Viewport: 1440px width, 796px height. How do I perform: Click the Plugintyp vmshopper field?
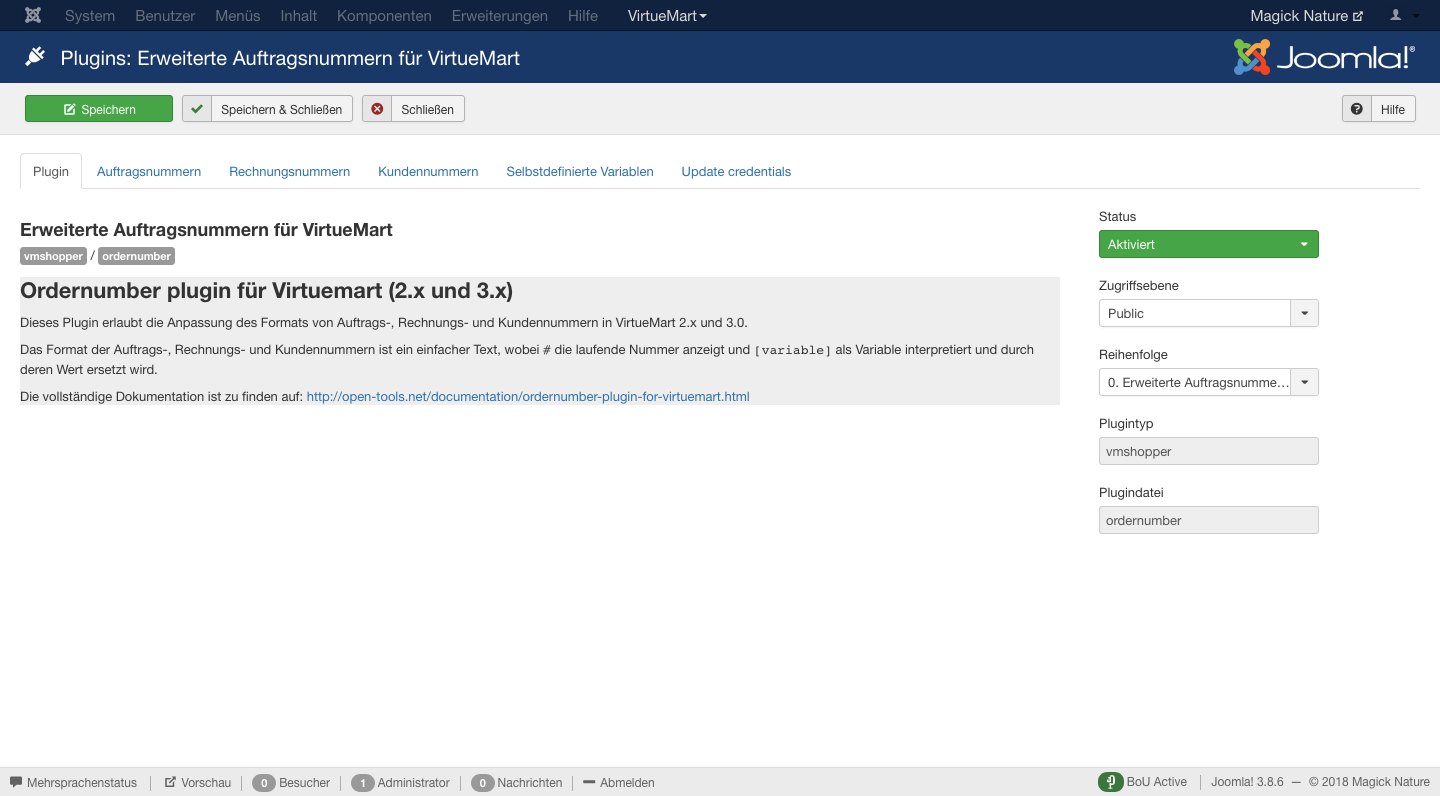point(1208,451)
